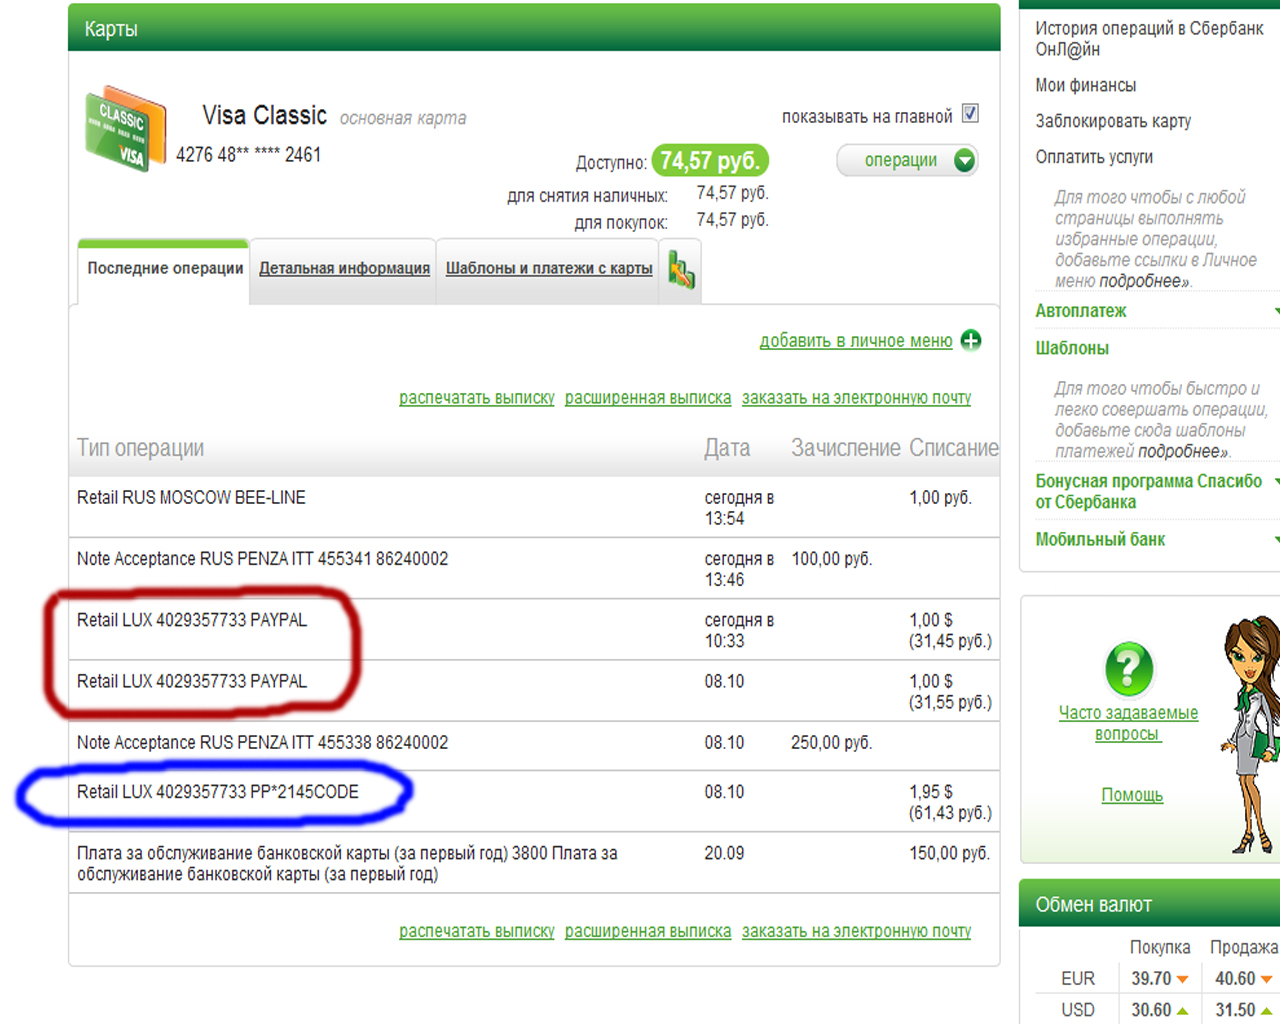
Task: Click the USD buy rate 30.60
Action: 1151,1010
